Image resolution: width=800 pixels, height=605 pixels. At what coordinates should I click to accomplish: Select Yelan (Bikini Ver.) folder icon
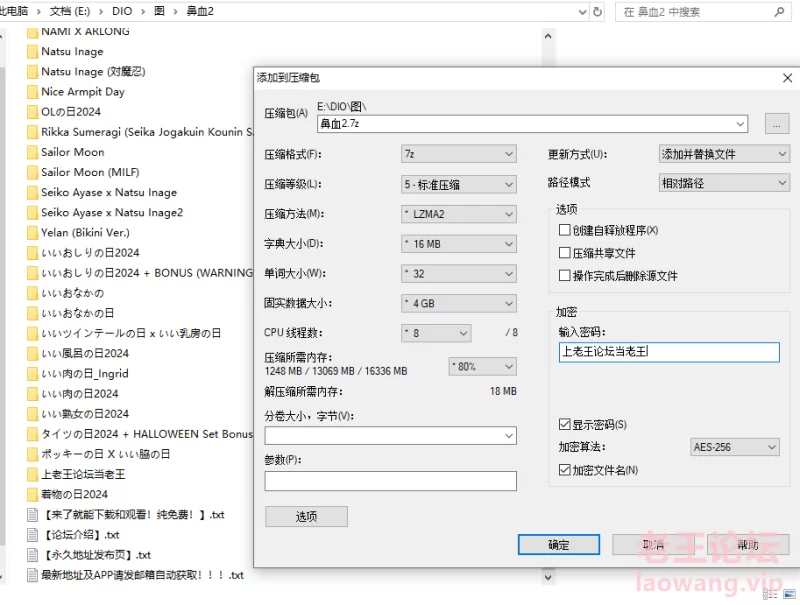[x=32, y=233]
